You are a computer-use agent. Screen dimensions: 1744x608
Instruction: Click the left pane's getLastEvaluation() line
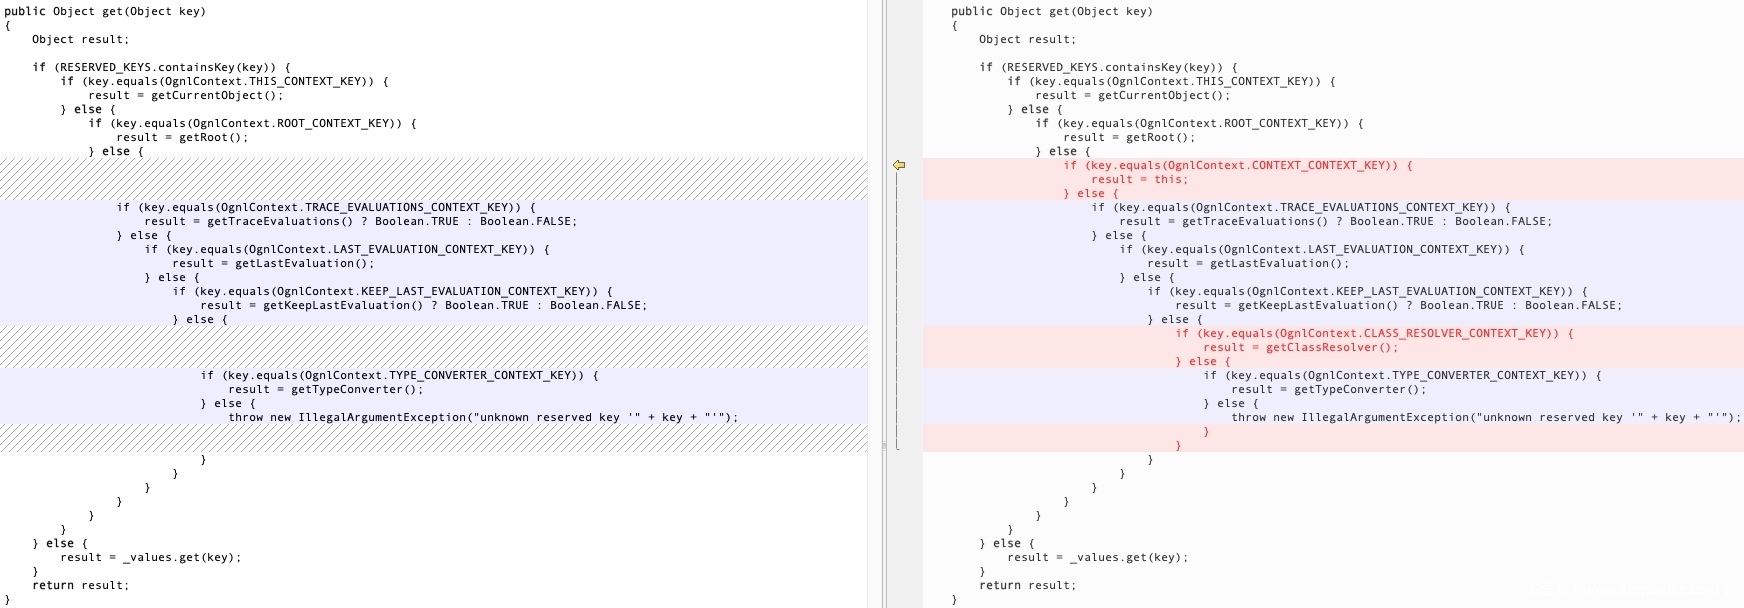303,264
